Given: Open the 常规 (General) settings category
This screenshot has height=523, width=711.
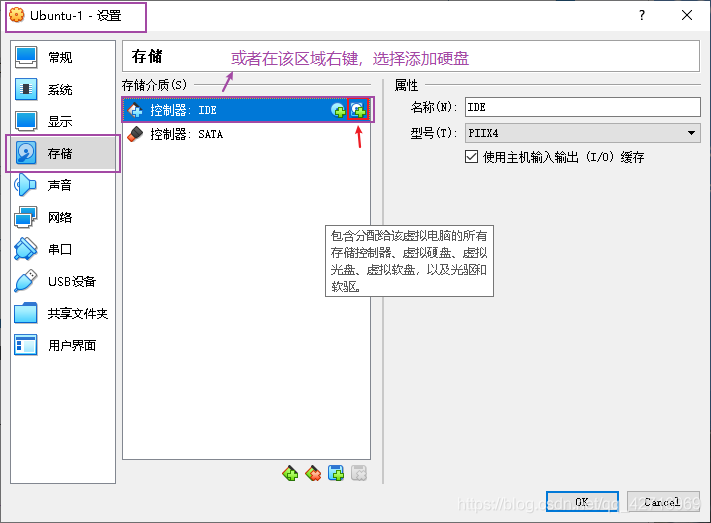Looking at the screenshot, I should pos(63,58).
